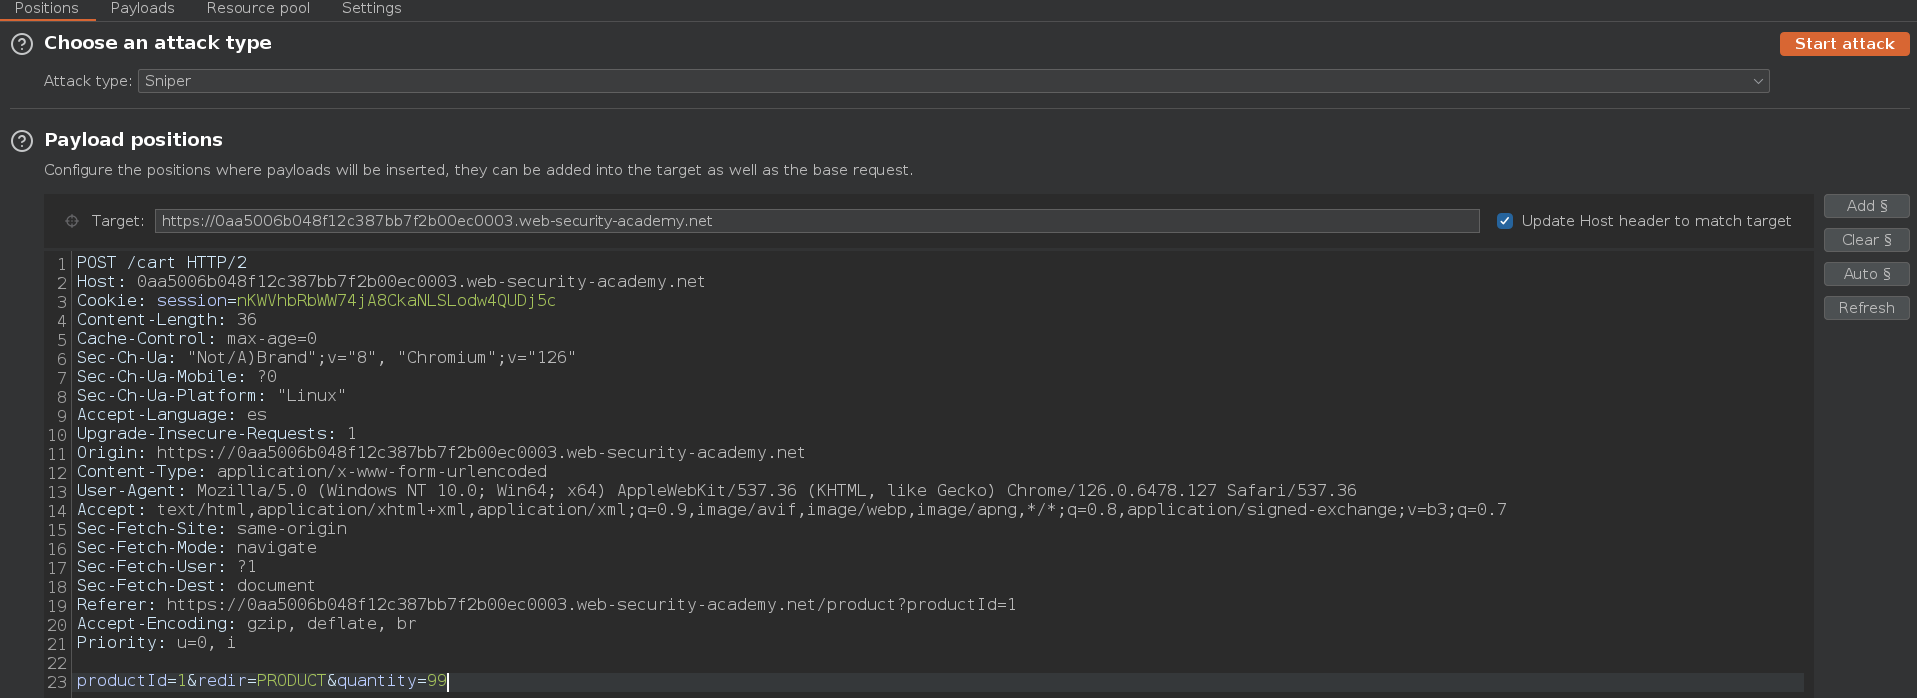This screenshot has width=1917, height=698.
Task: Toggle Update Host header to match target
Action: coord(1504,221)
